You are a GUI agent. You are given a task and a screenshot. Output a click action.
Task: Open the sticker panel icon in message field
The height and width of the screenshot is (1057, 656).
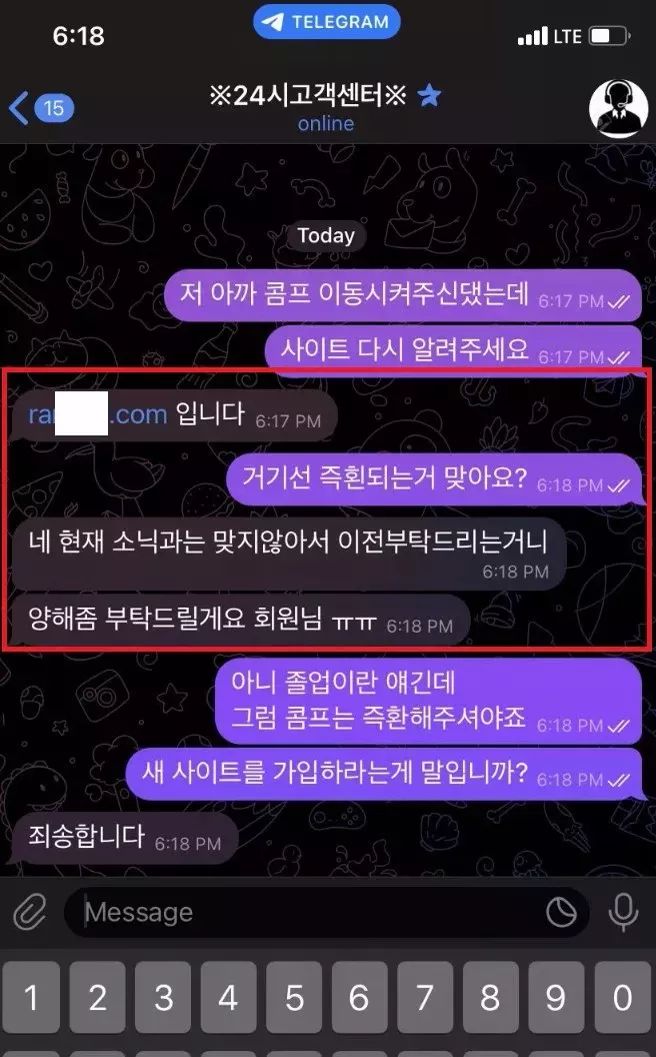560,912
